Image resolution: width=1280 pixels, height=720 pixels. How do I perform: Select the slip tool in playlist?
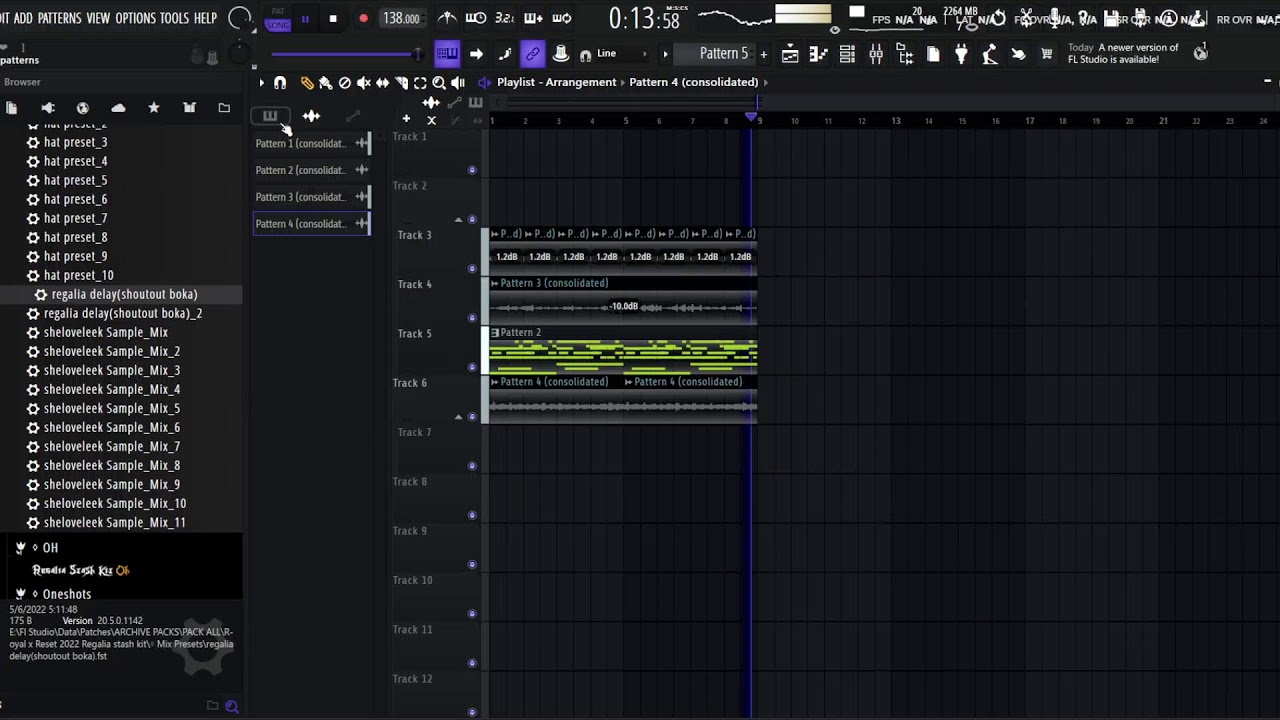382,83
